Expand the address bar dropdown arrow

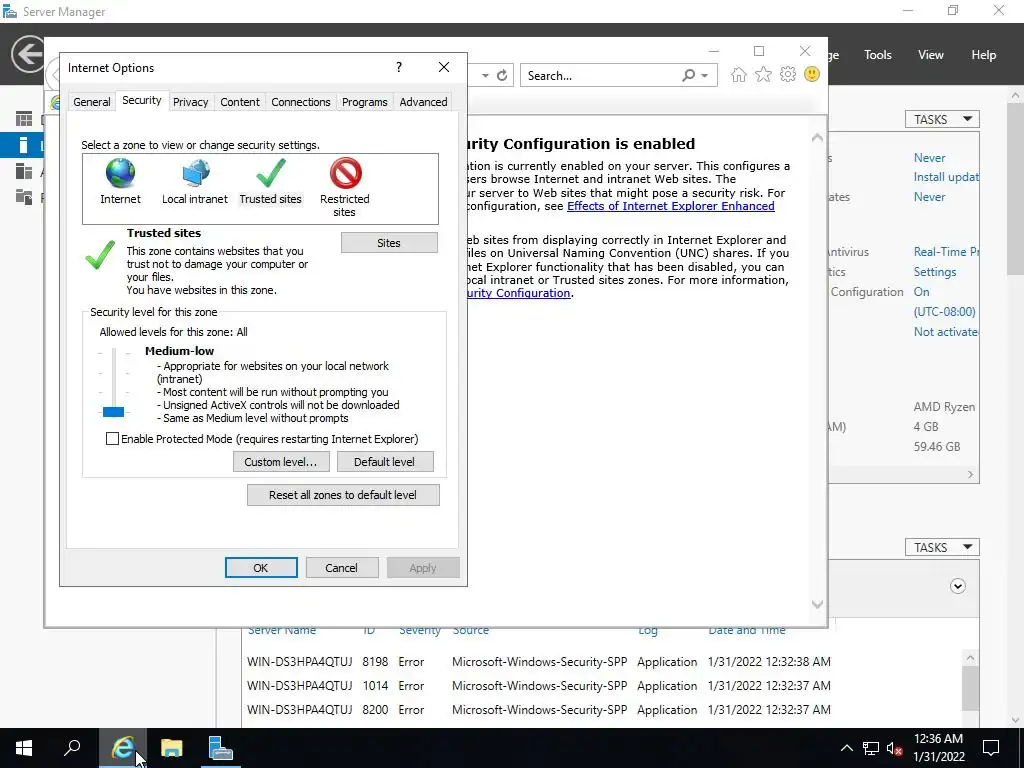click(x=485, y=76)
